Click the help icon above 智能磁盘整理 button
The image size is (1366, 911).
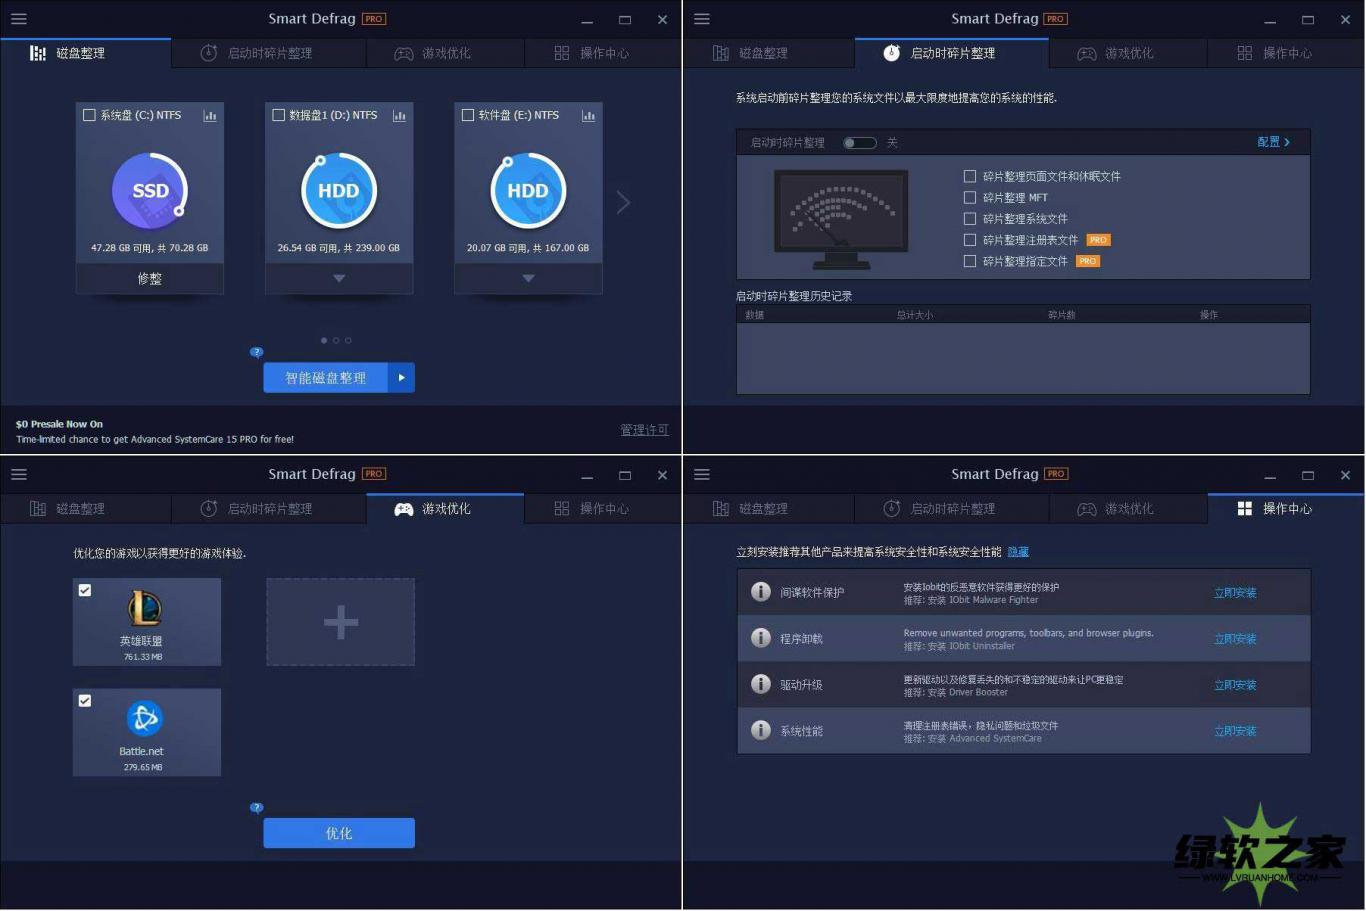tap(256, 352)
